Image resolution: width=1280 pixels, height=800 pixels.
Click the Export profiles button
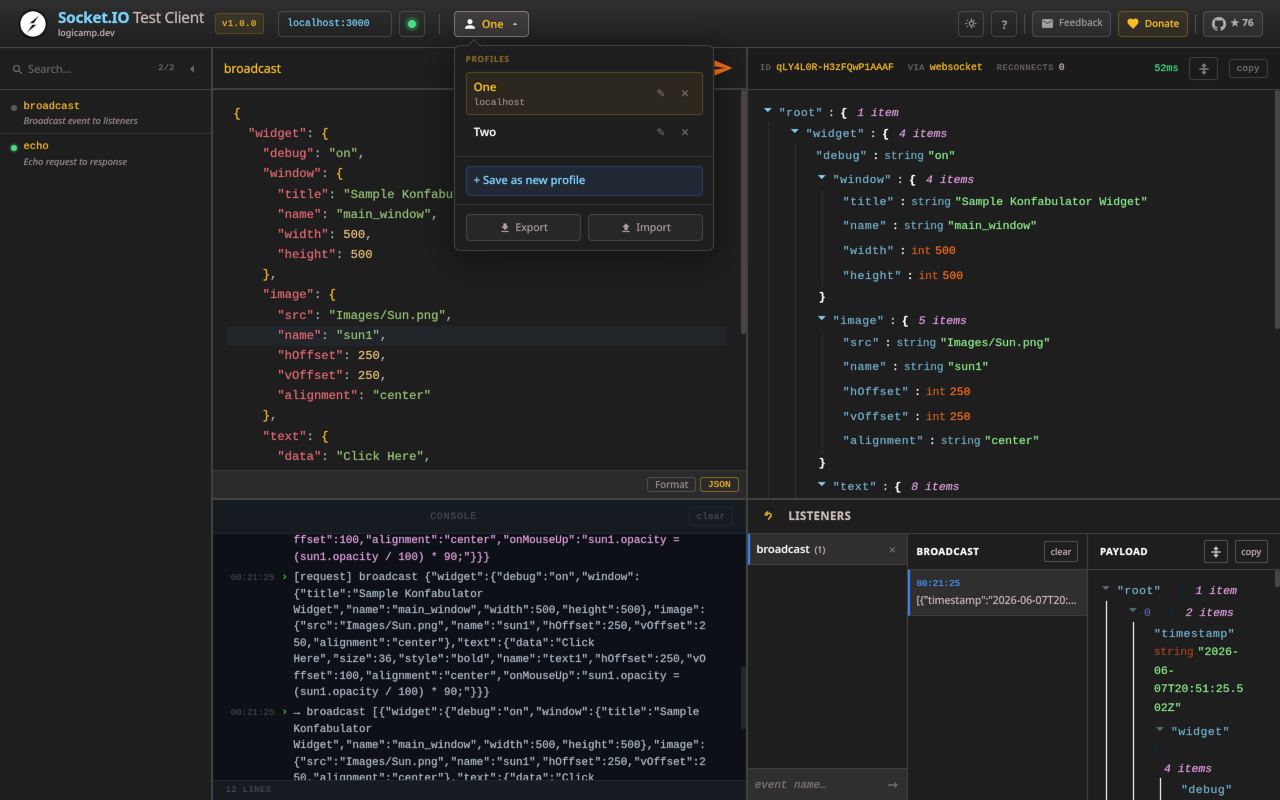pos(523,227)
